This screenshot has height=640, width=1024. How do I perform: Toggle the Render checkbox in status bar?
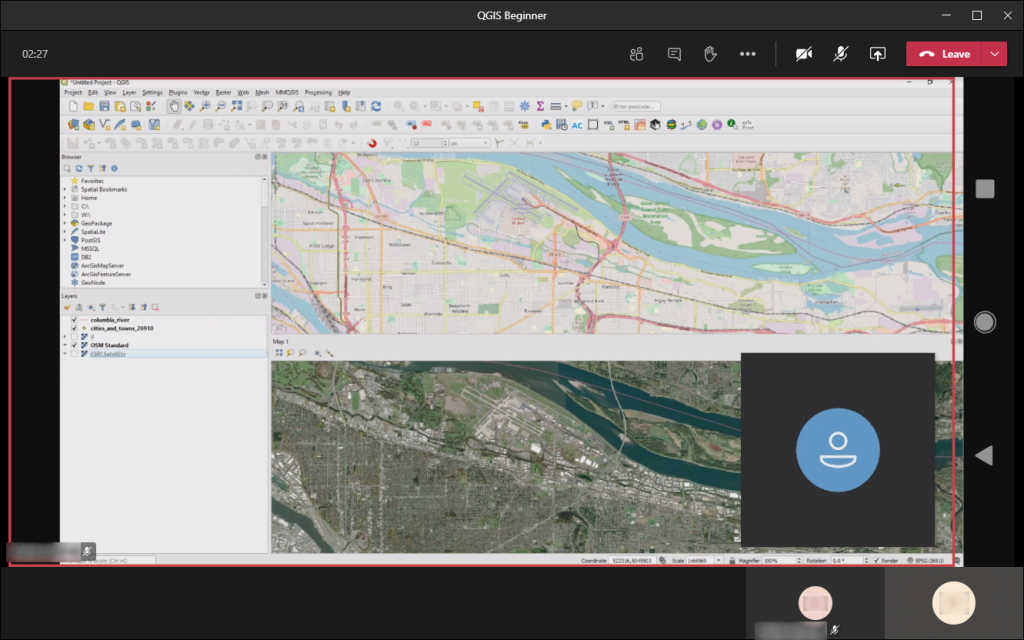[876, 560]
